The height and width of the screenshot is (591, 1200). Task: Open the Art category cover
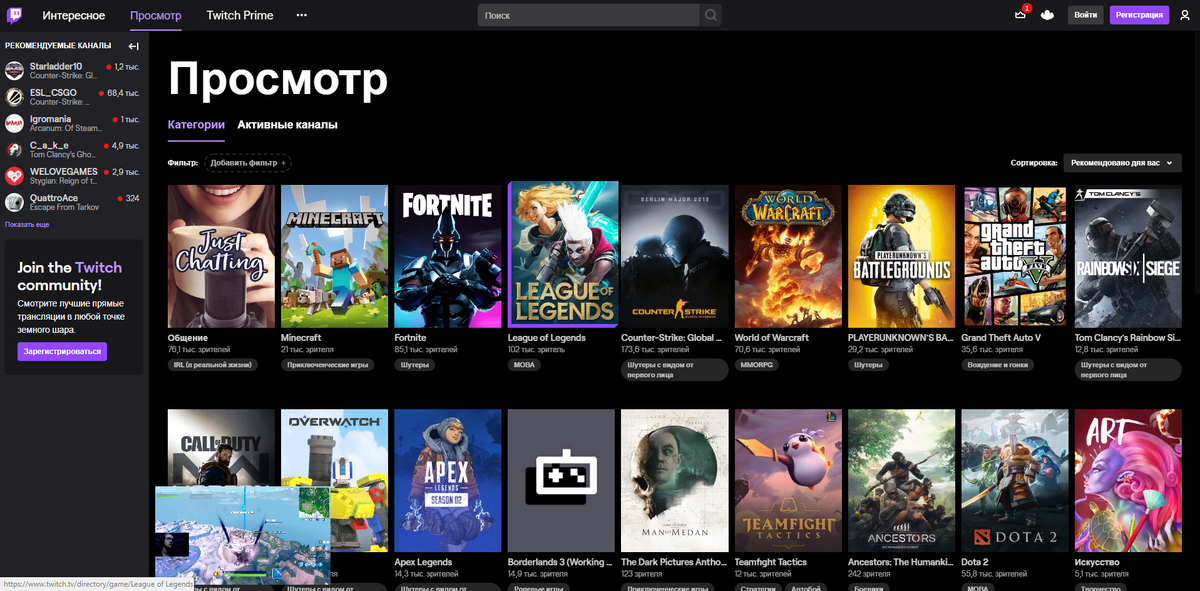tap(1128, 481)
